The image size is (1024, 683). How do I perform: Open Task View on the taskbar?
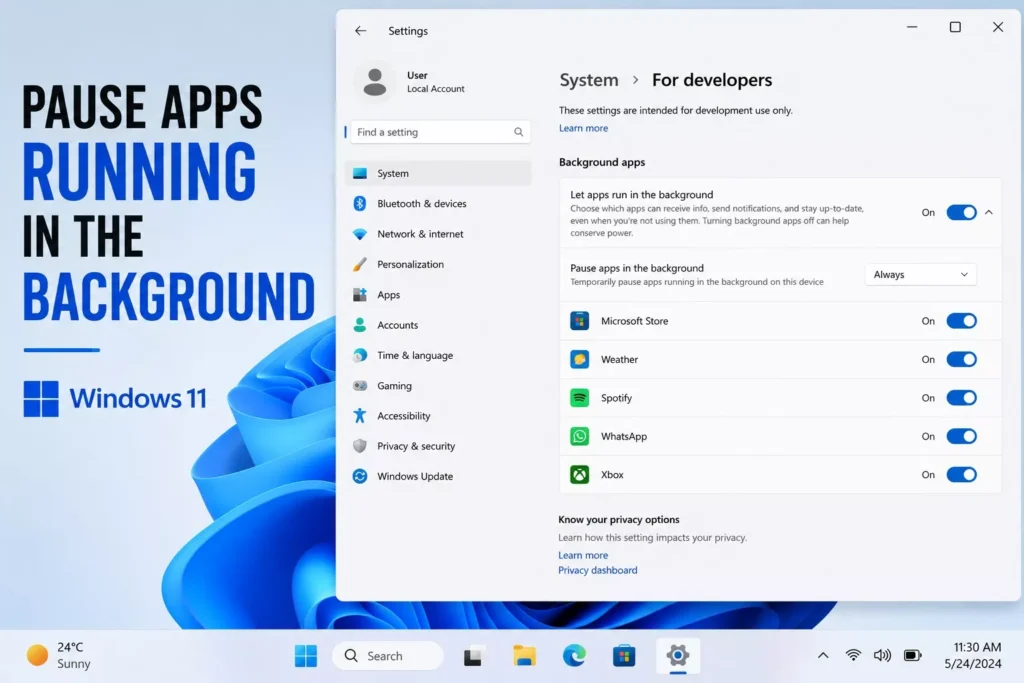pyautogui.click(x=473, y=656)
